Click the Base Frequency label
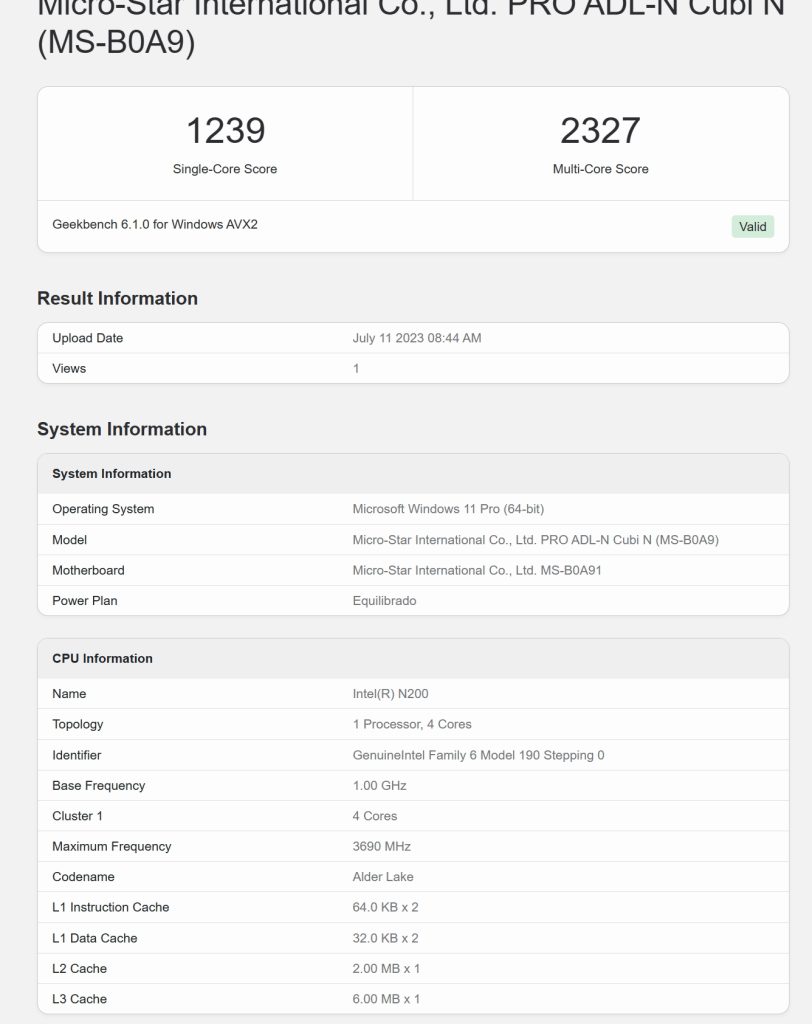812x1024 pixels. point(99,786)
